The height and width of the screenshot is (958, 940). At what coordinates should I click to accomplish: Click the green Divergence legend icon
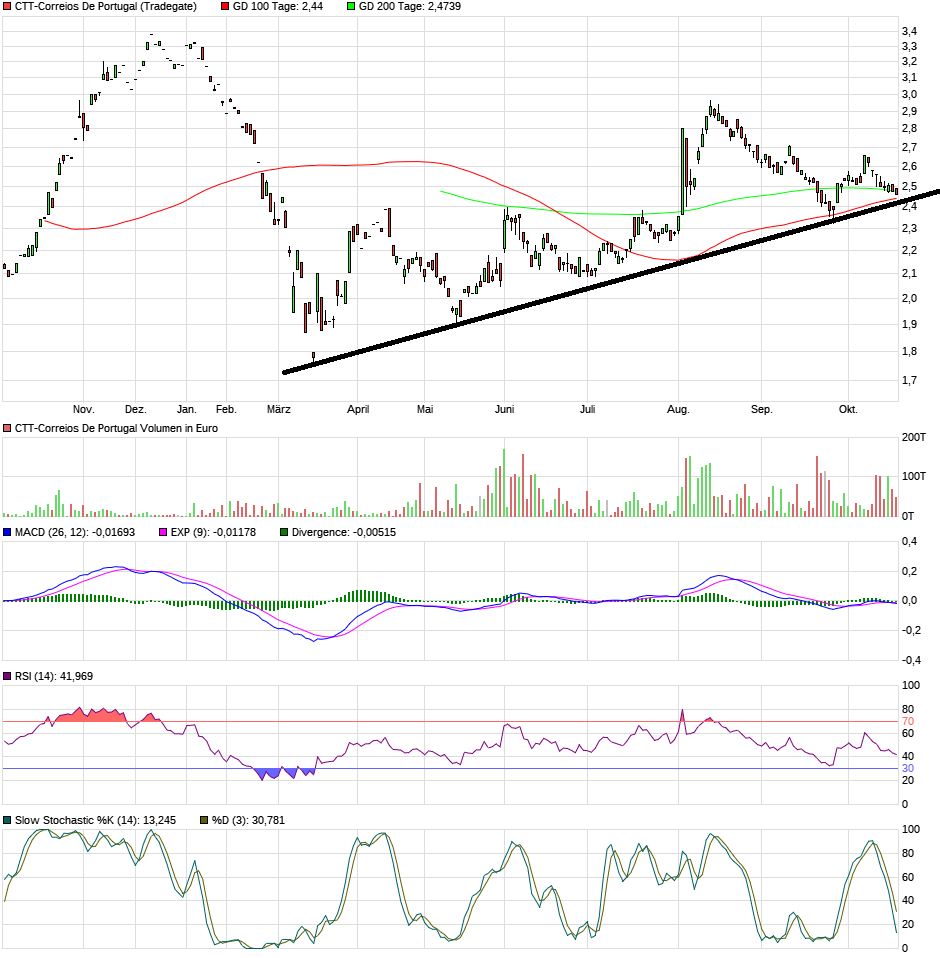[x=281, y=533]
